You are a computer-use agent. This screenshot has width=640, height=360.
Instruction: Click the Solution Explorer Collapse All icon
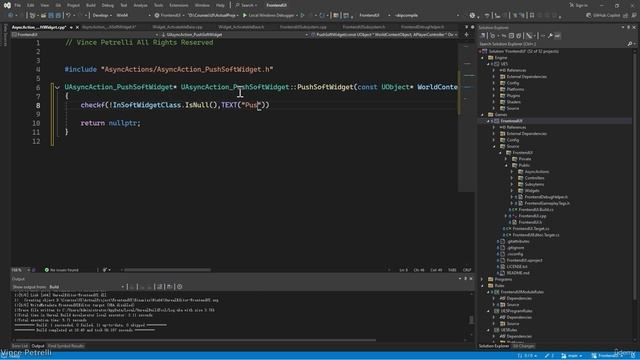click(x=511, y=36)
